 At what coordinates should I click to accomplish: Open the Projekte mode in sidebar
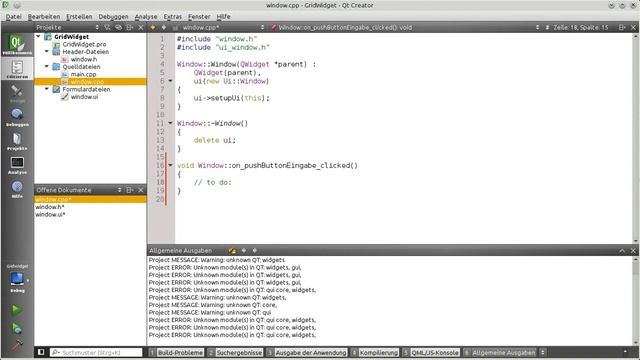point(17,141)
